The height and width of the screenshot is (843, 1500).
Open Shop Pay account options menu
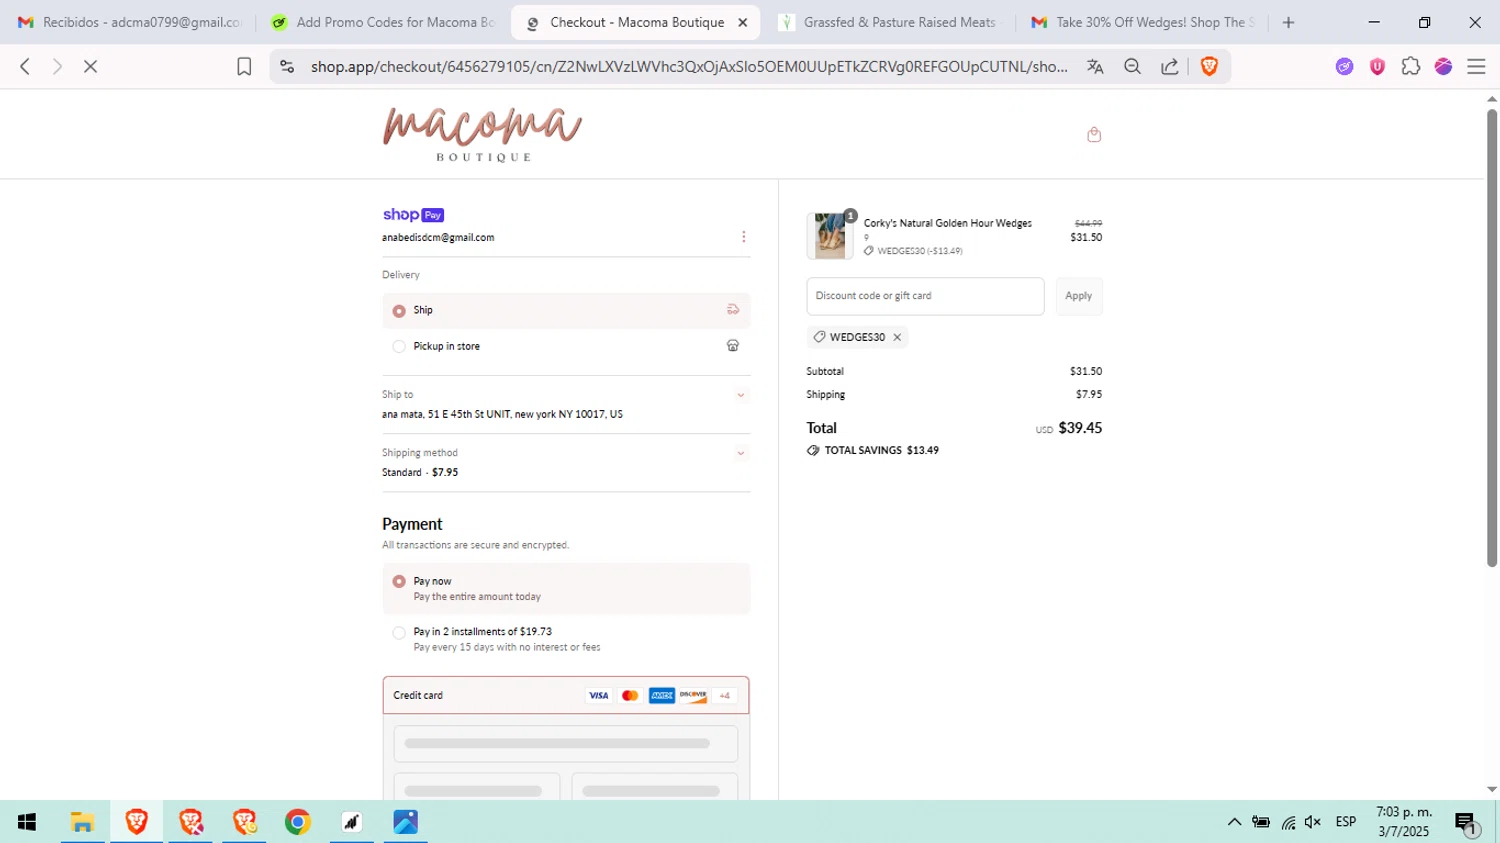pos(743,237)
